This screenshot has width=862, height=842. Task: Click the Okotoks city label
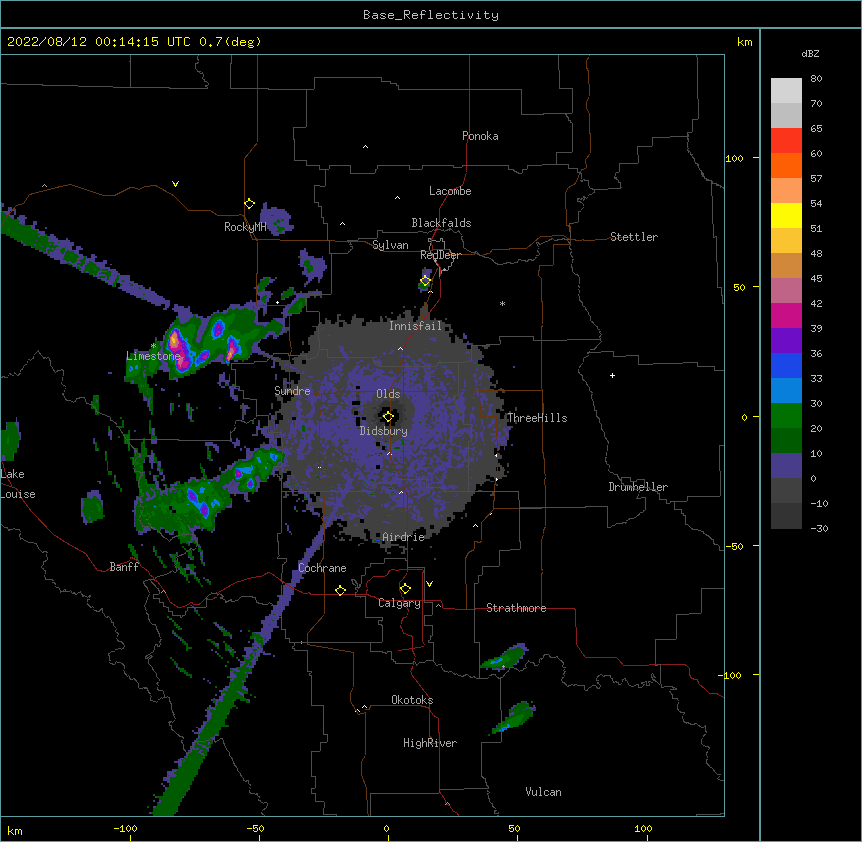point(412,700)
